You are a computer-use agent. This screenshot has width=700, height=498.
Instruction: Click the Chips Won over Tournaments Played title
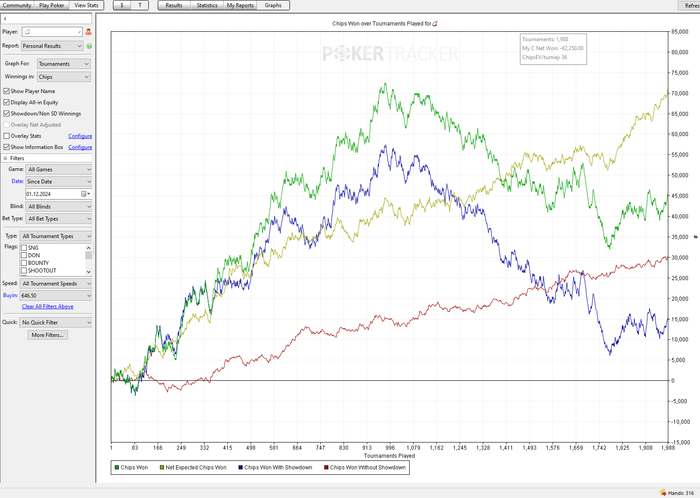(382, 24)
